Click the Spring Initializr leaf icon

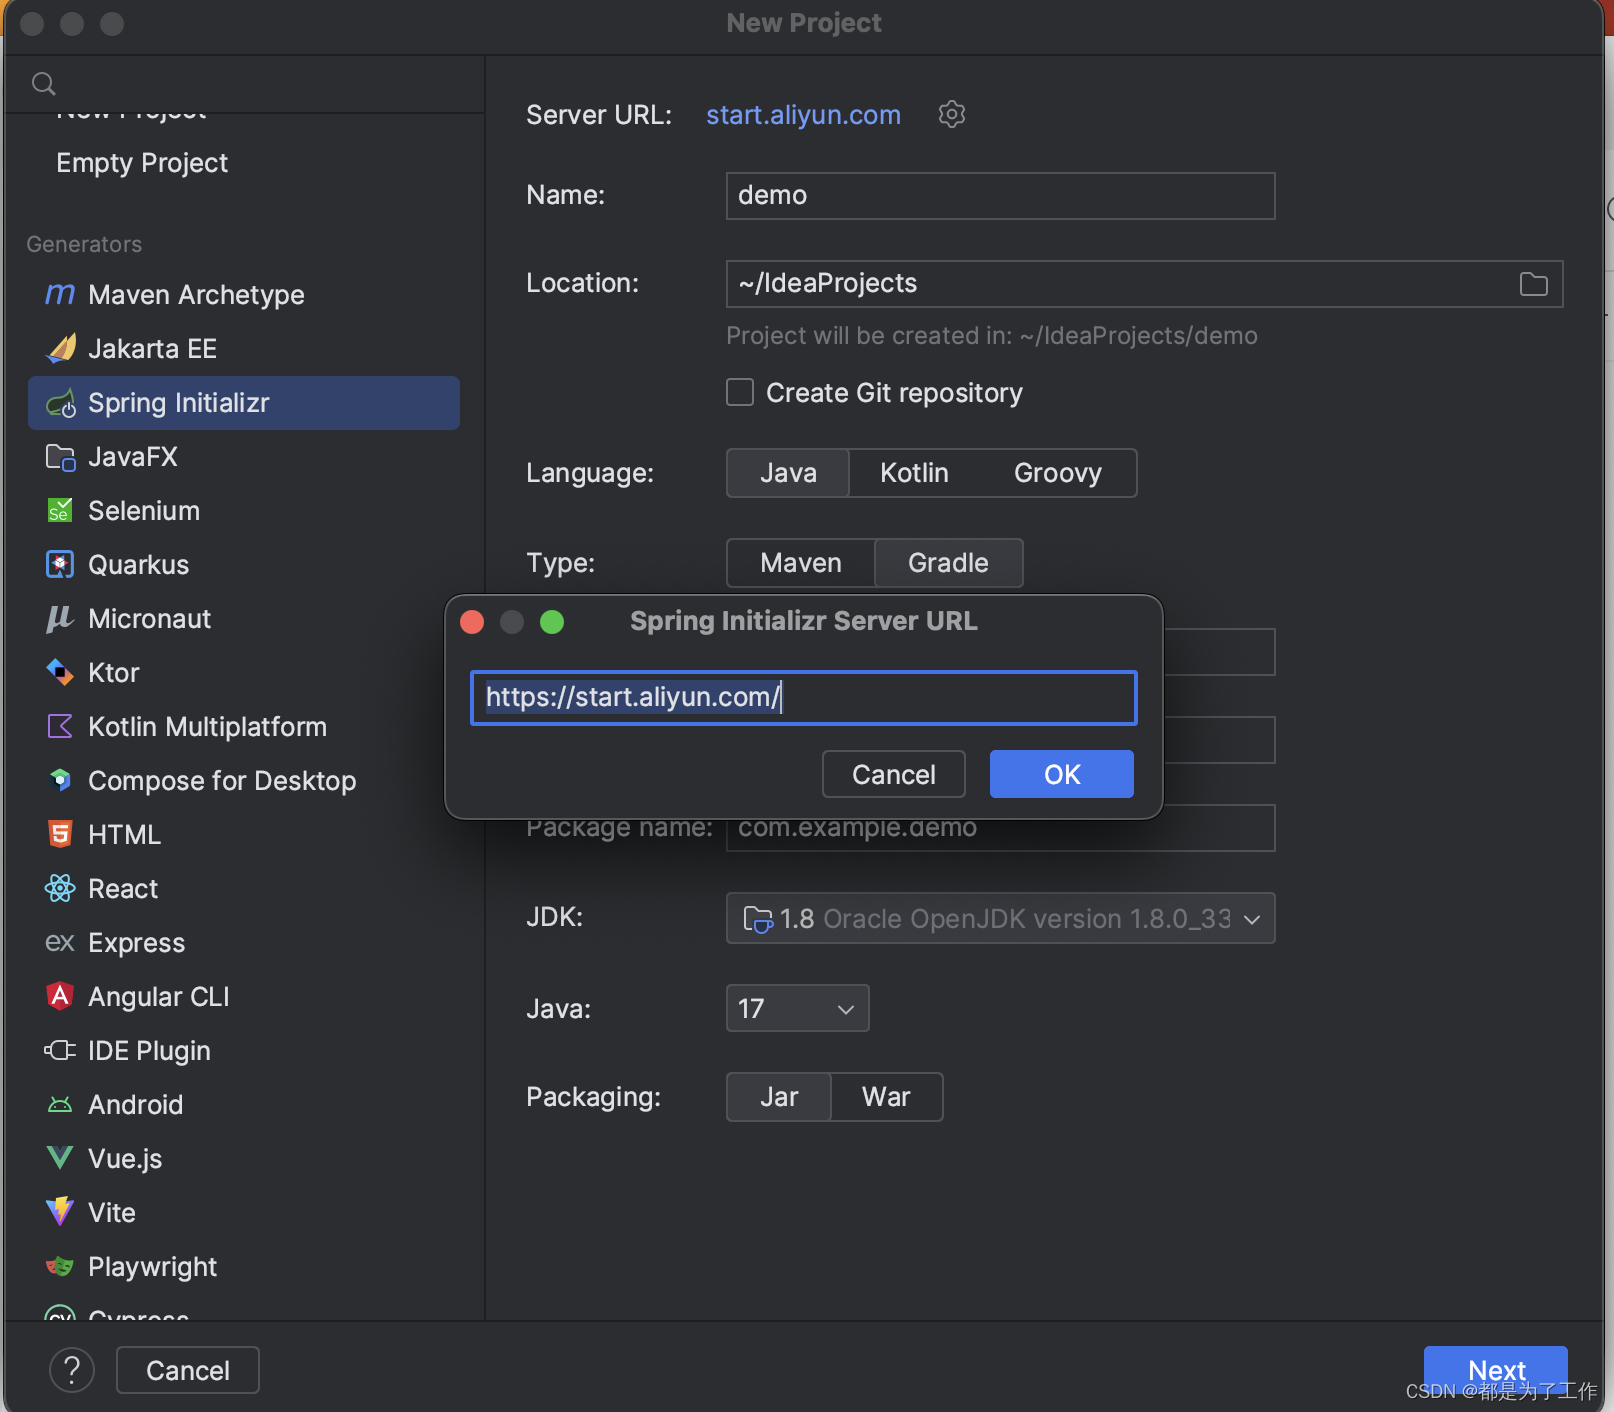click(x=60, y=403)
